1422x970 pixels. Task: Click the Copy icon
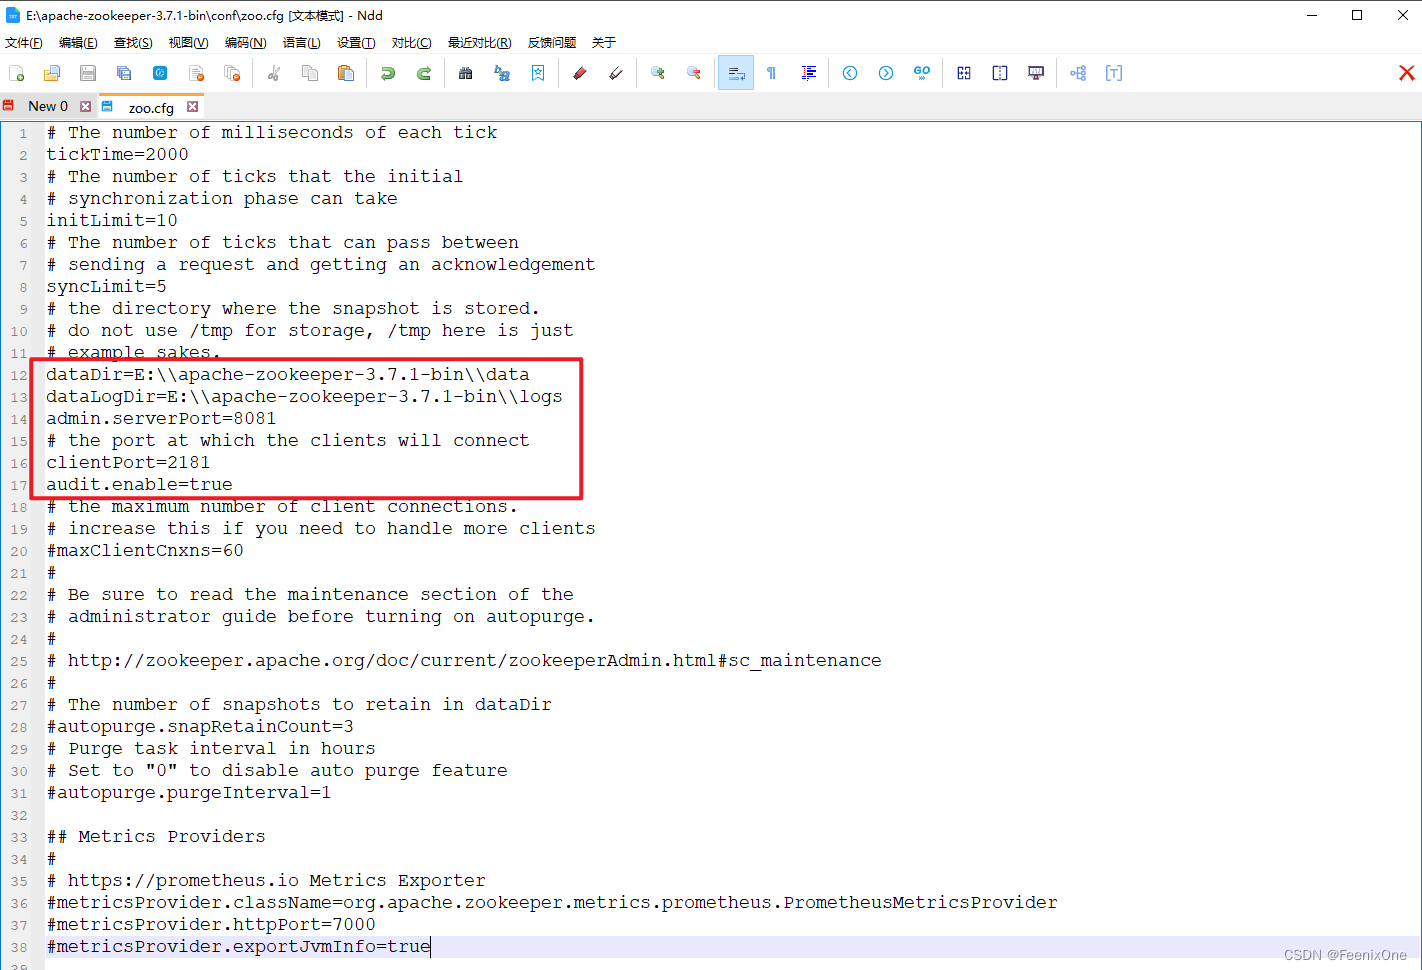point(310,73)
